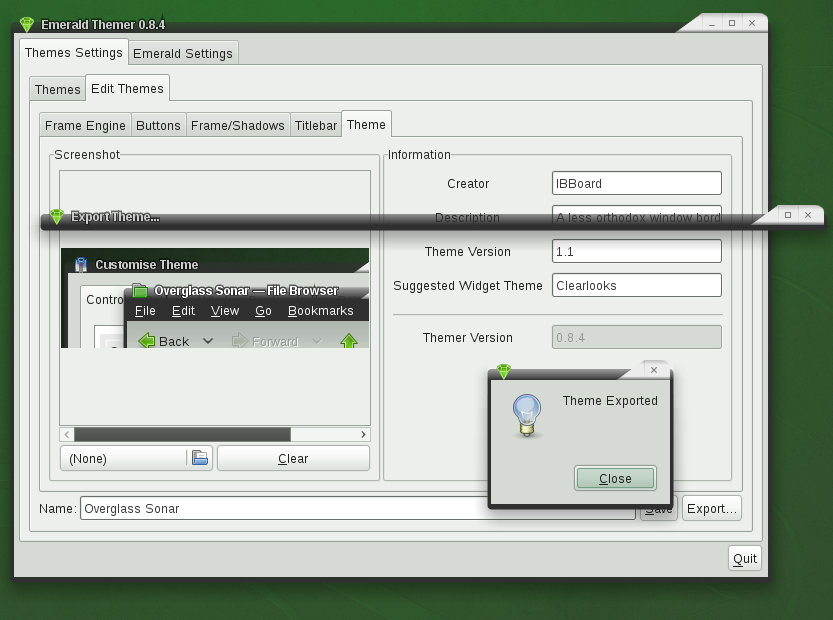
Task: Click the Information group heading
Action: pos(419,155)
